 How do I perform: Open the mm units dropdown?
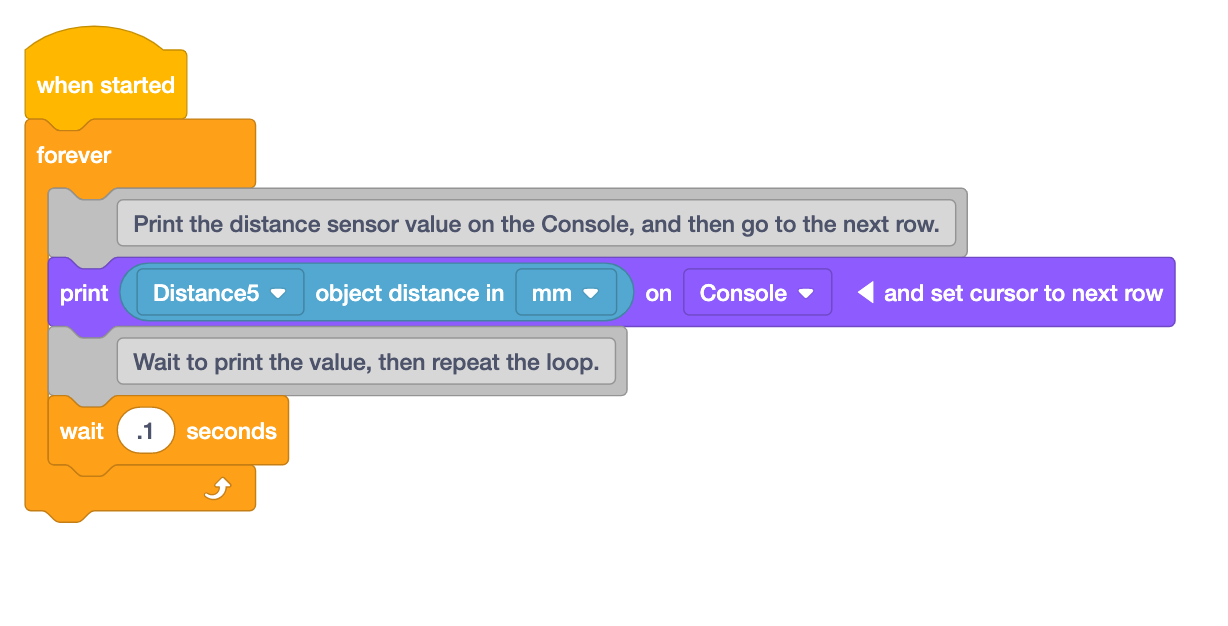pyautogui.click(x=565, y=292)
